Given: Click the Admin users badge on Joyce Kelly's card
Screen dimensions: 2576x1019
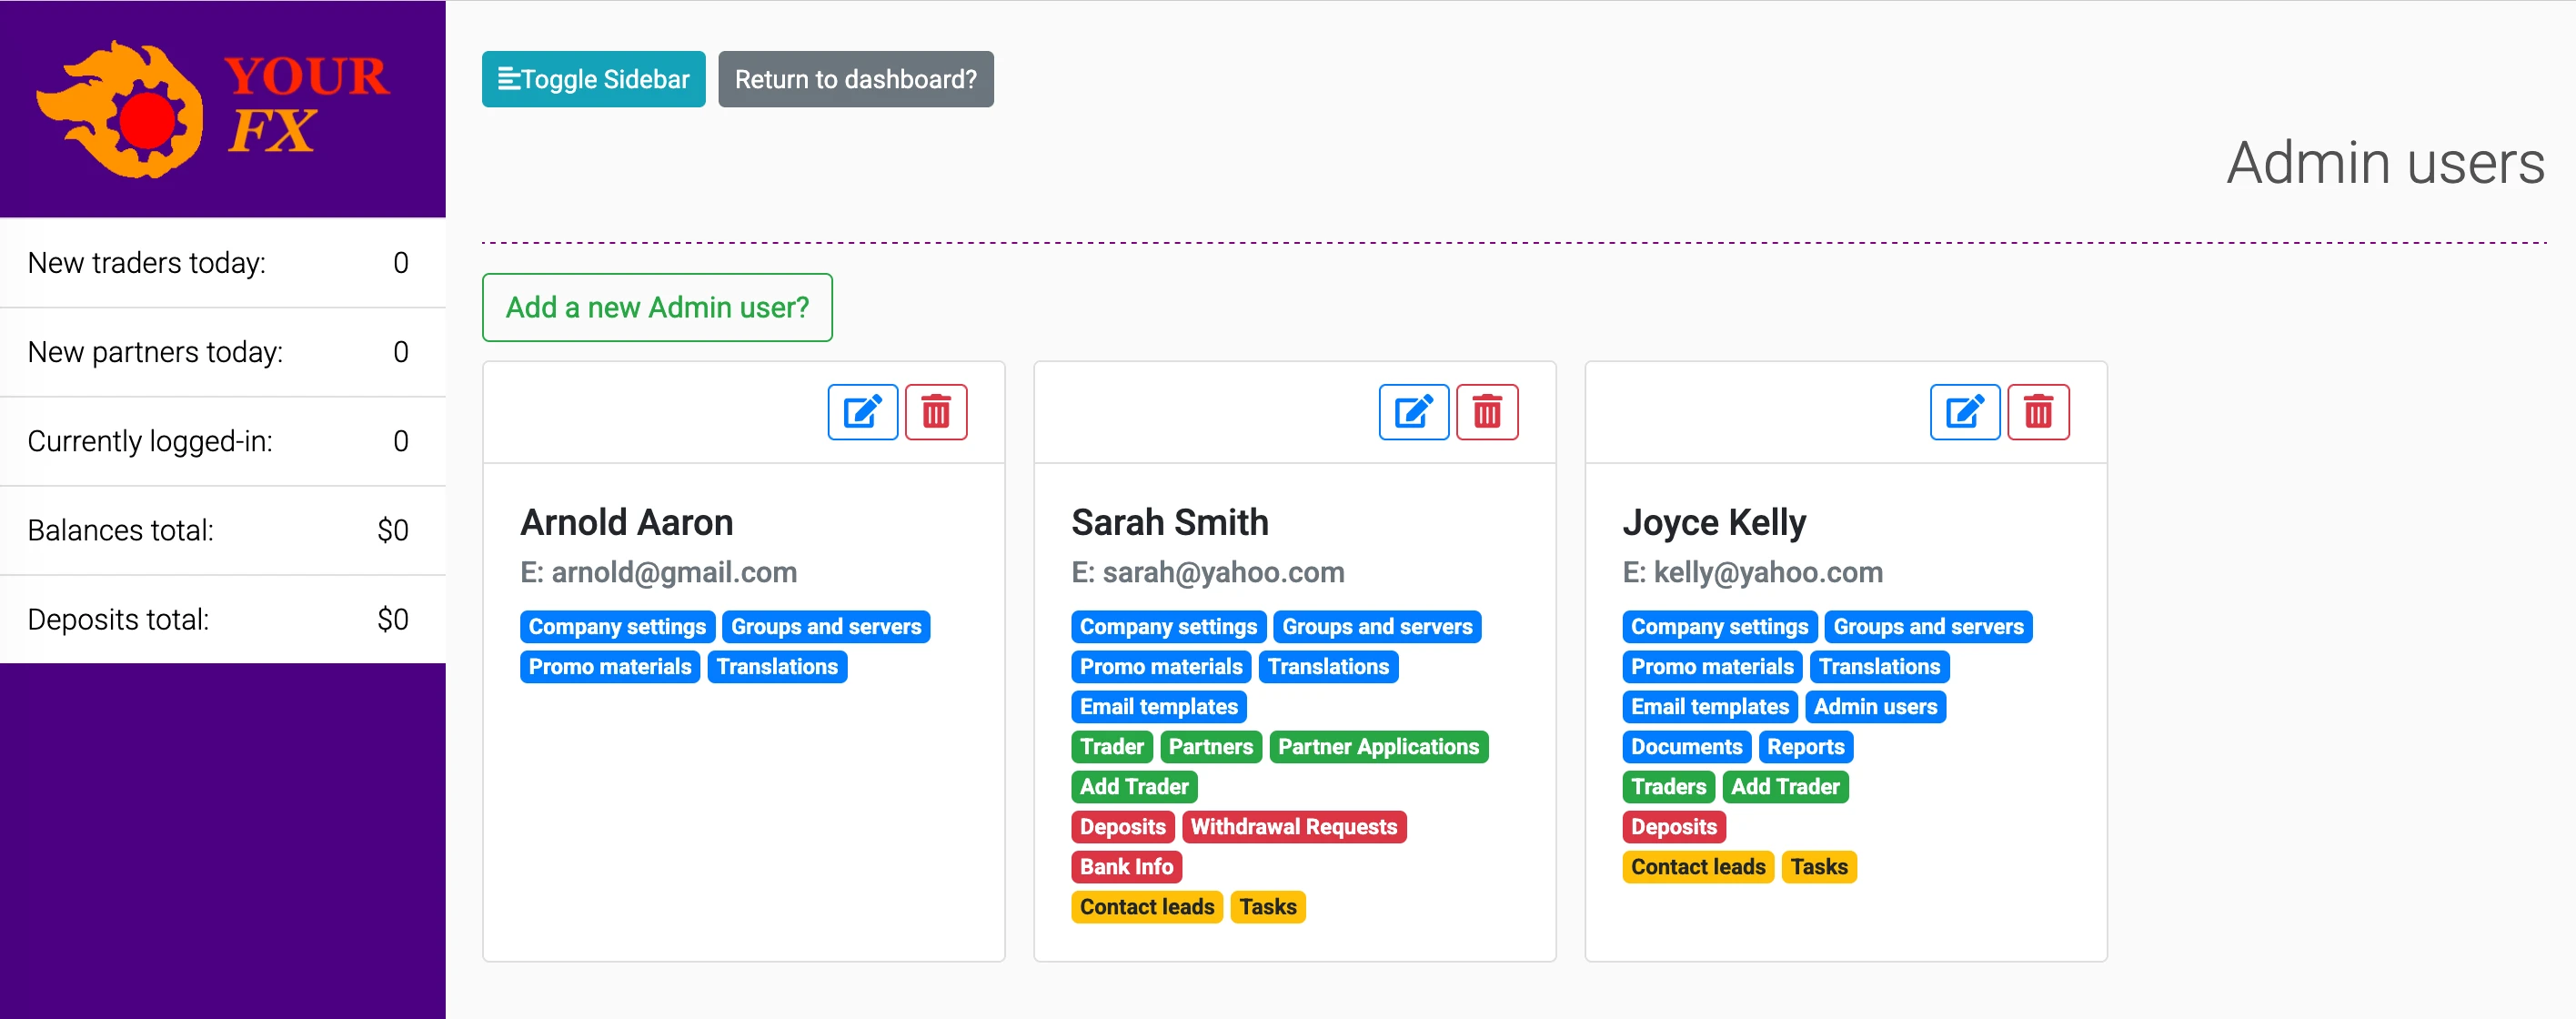Looking at the screenshot, I should pos(1875,706).
